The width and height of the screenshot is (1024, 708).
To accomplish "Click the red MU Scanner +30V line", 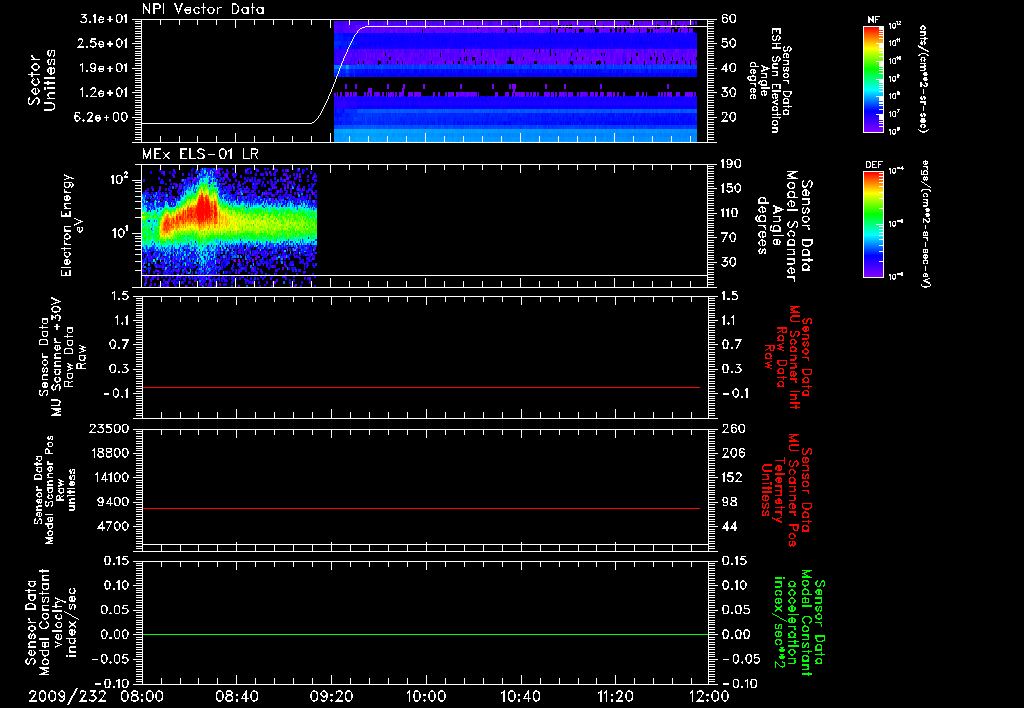I will [421, 387].
